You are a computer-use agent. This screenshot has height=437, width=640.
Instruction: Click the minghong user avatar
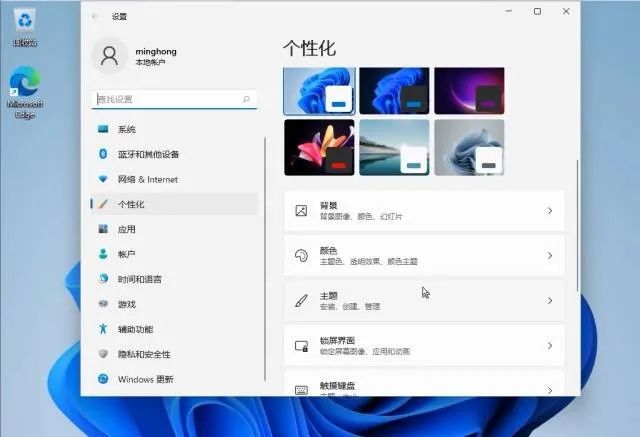[x=109, y=56]
